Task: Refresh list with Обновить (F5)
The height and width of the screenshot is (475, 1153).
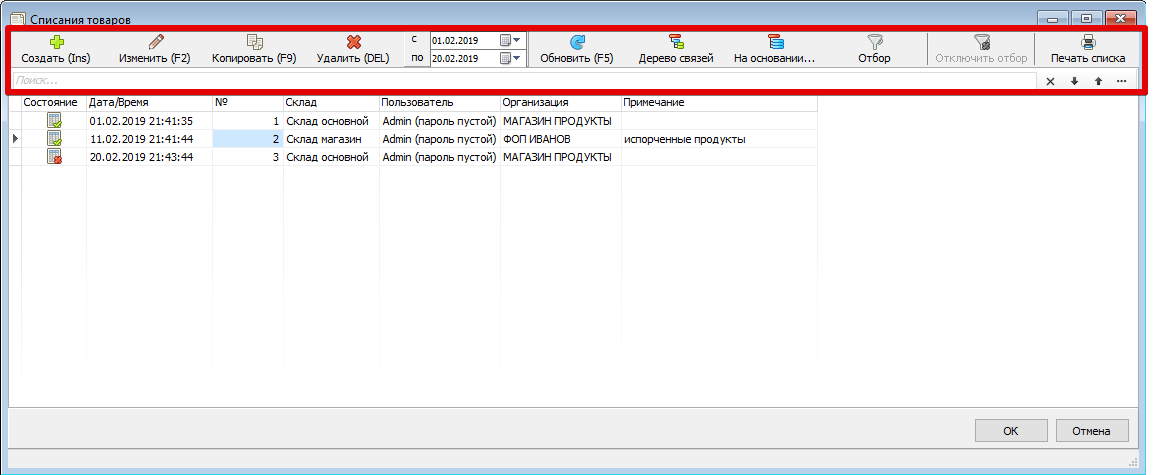Action: (576, 50)
